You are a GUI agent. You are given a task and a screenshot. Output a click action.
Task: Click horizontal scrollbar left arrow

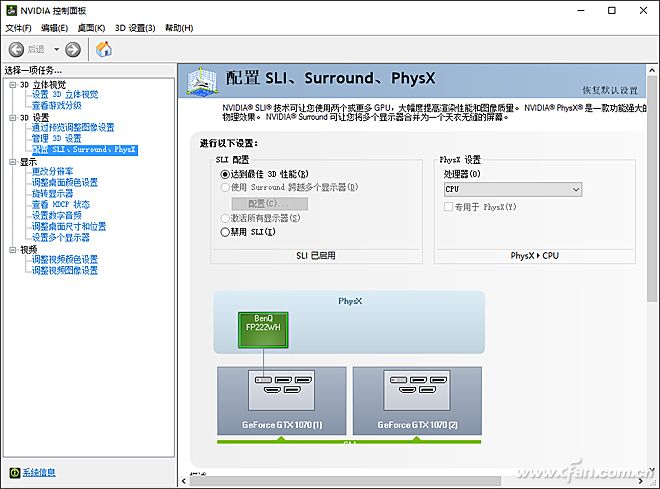[x=184, y=481]
